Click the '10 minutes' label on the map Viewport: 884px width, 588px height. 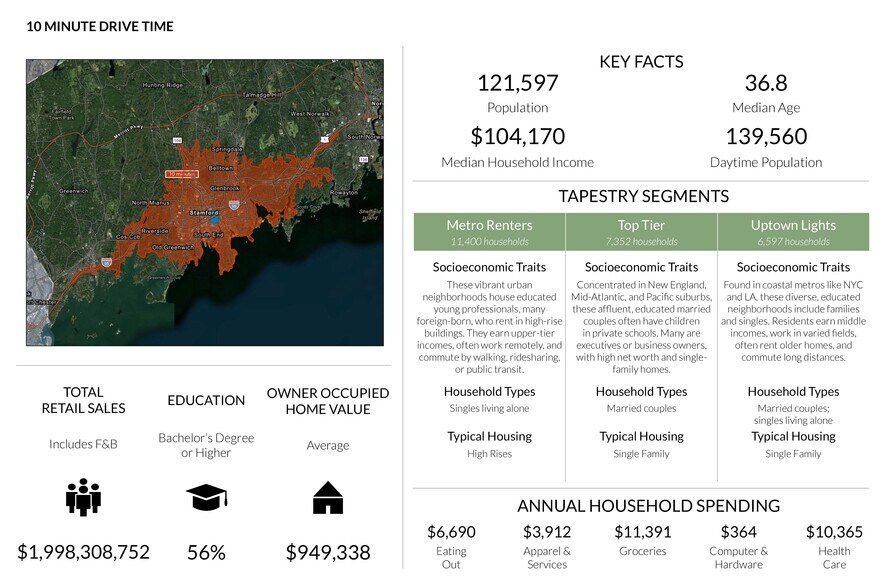tap(182, 174)
